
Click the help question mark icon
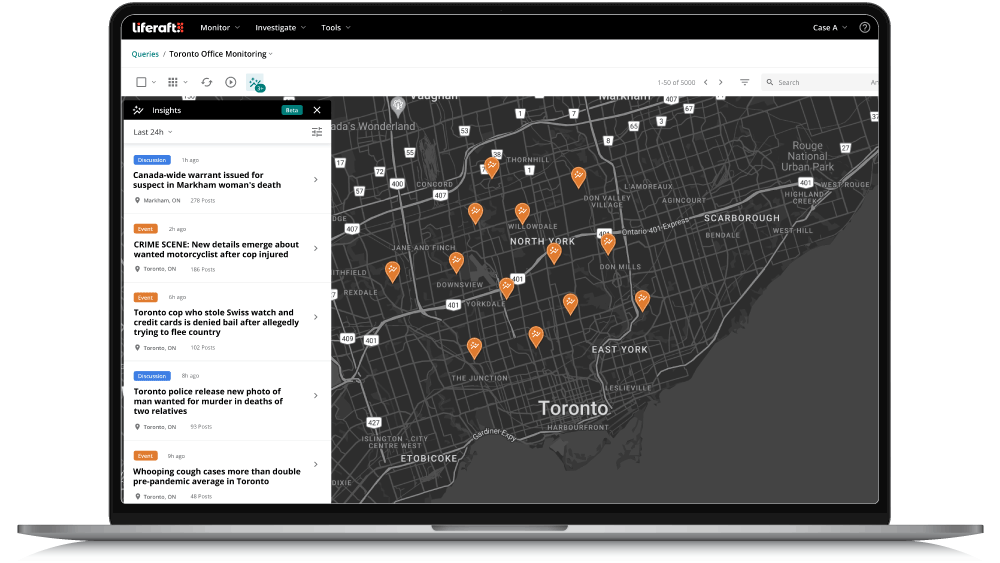coord(864,27)
